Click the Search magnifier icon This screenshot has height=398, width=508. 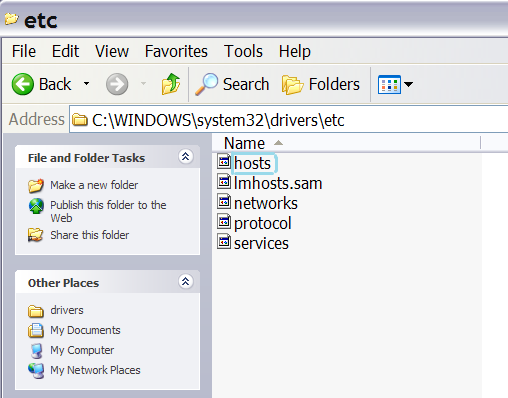(x=206, y=84)
